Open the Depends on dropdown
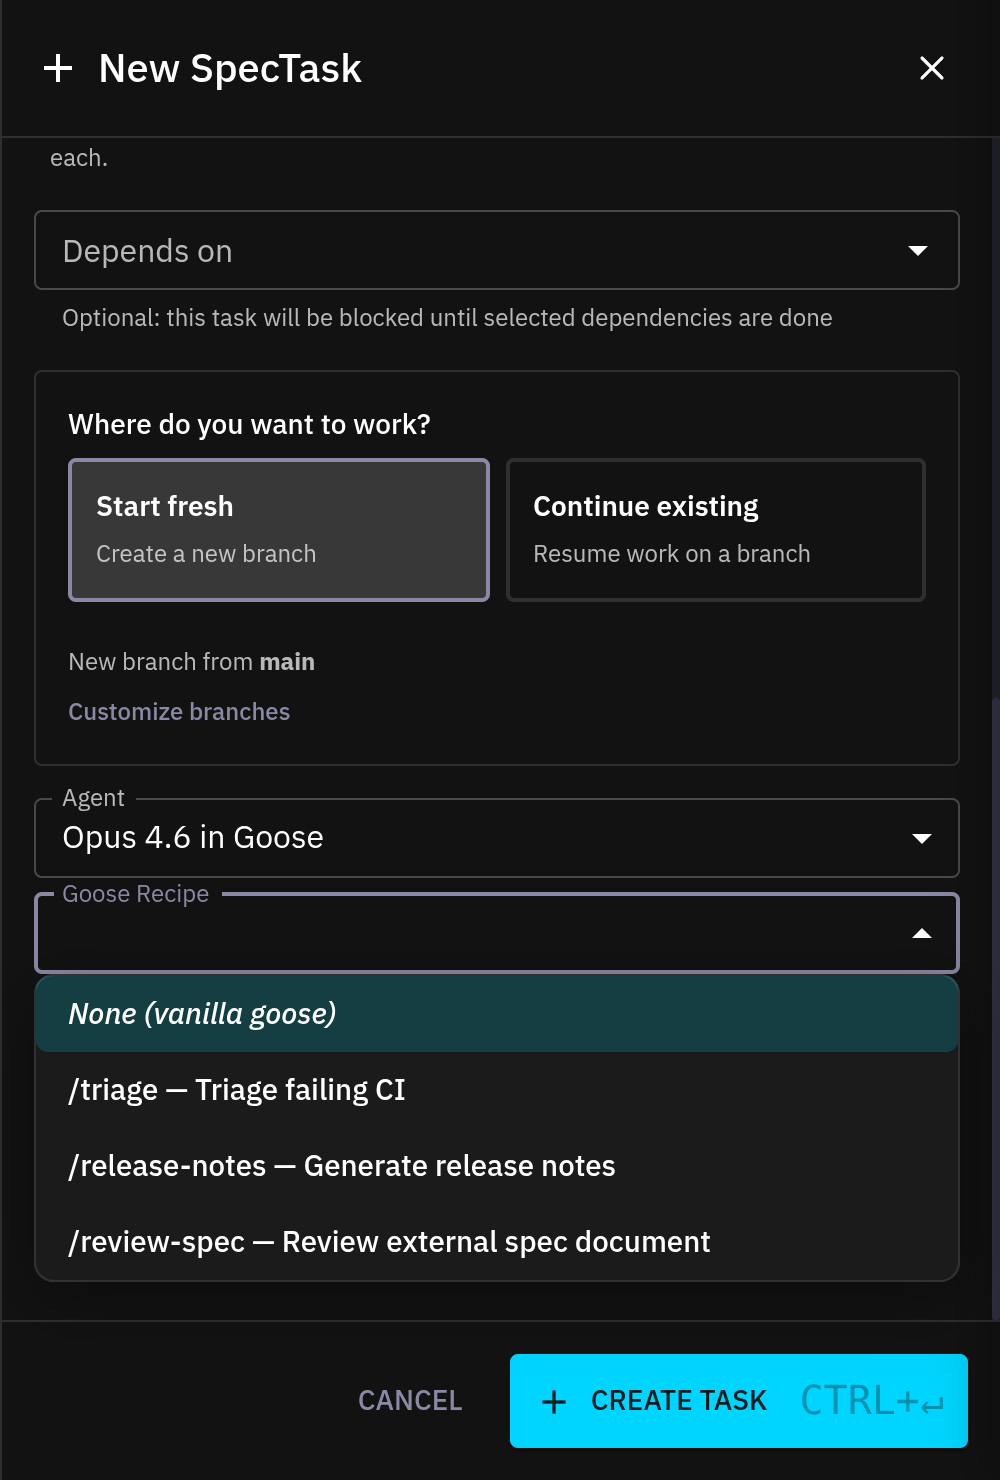The height and width of the screenshot is (1480, 1000). 497,250
